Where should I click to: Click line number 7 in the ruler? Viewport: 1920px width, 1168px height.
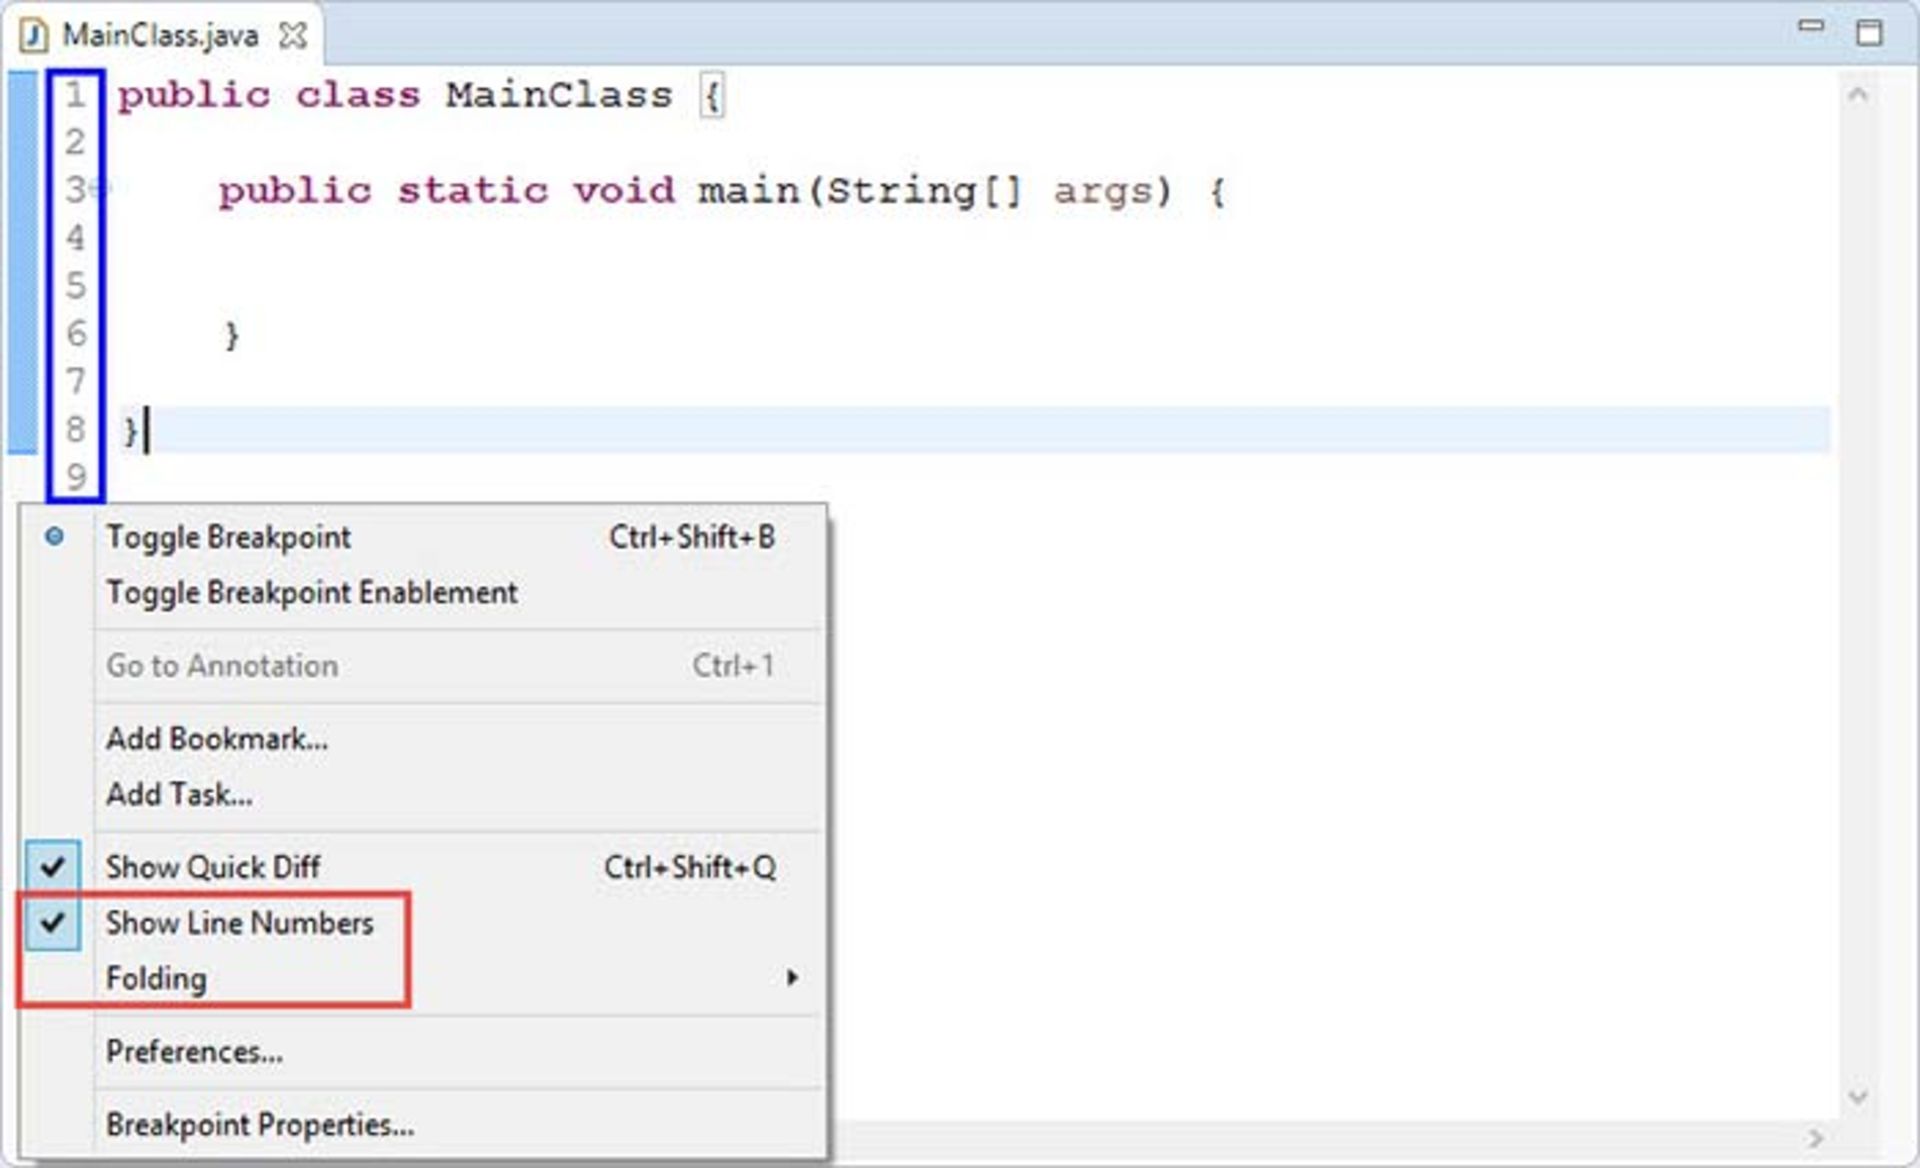[75, 381]
